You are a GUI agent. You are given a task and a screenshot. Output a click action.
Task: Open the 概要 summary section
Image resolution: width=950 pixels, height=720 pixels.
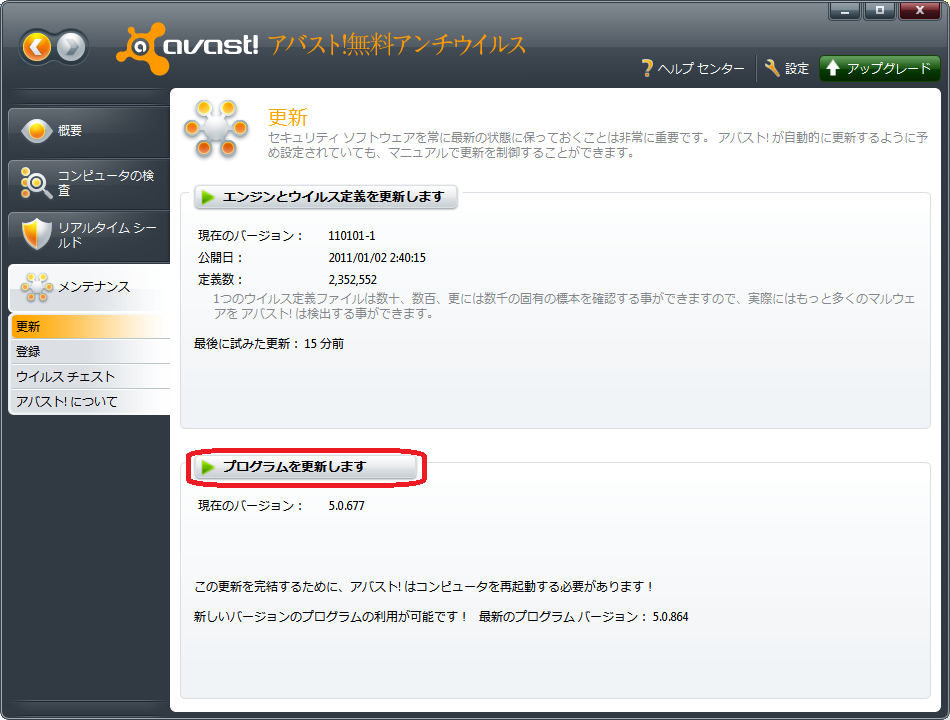tap(89, 130)
